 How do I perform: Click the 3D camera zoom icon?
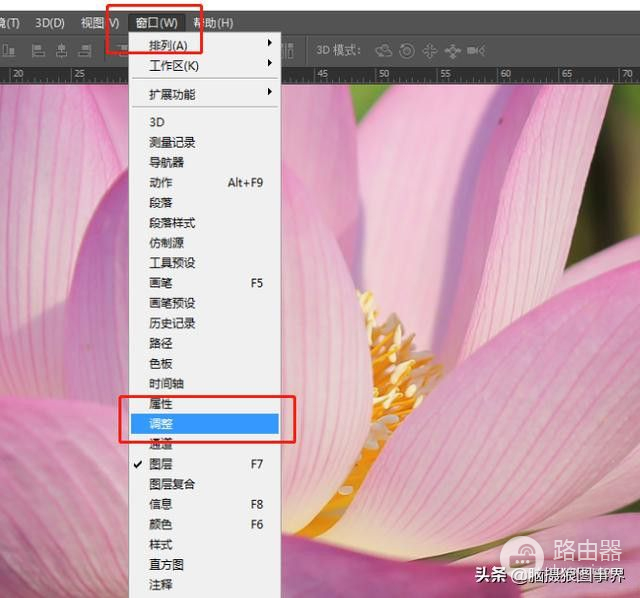click(477, 50)
